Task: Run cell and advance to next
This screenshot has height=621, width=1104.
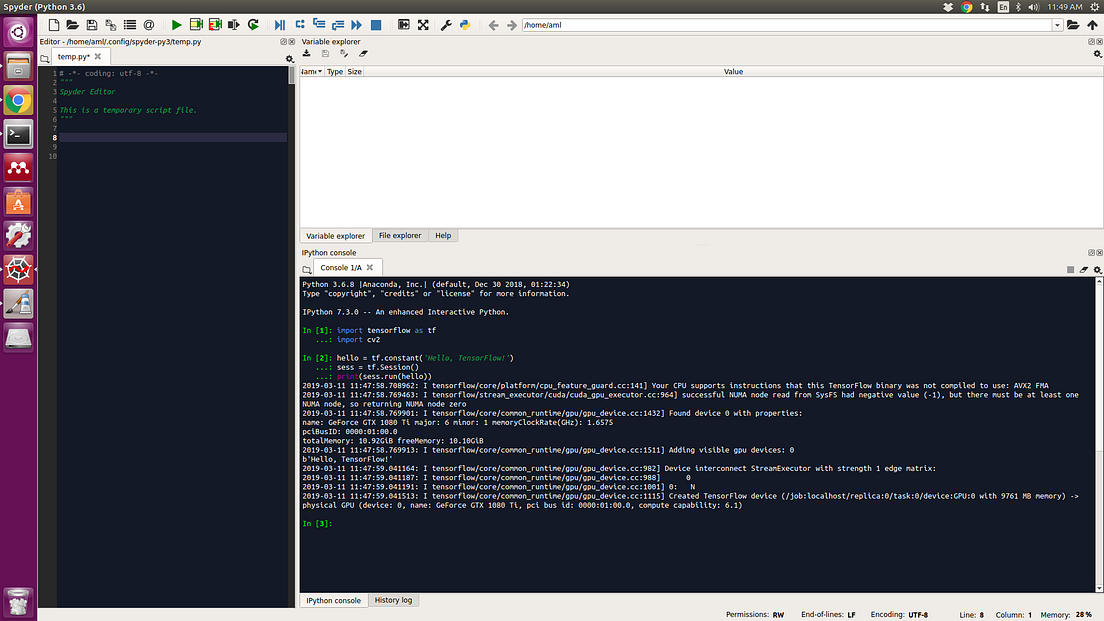Action: pyautogui.click(x=215, y=25)
